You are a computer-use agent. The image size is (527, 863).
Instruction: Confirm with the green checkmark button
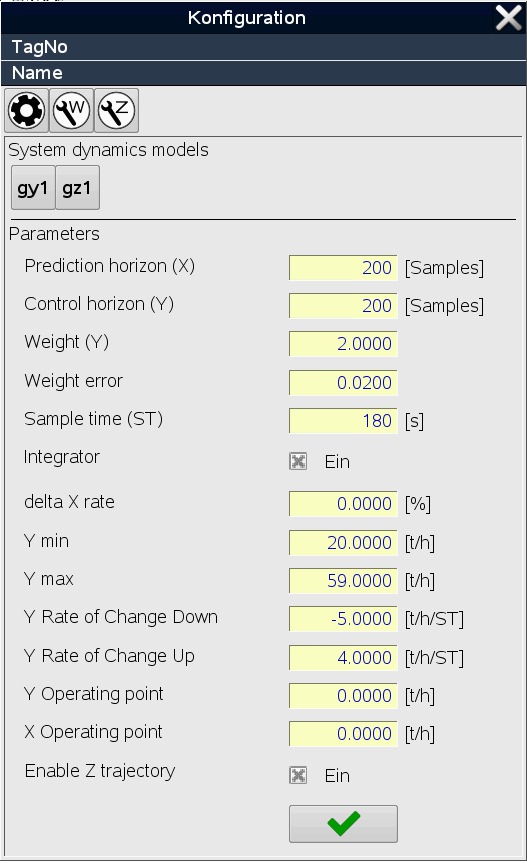[x=343, y=823]
